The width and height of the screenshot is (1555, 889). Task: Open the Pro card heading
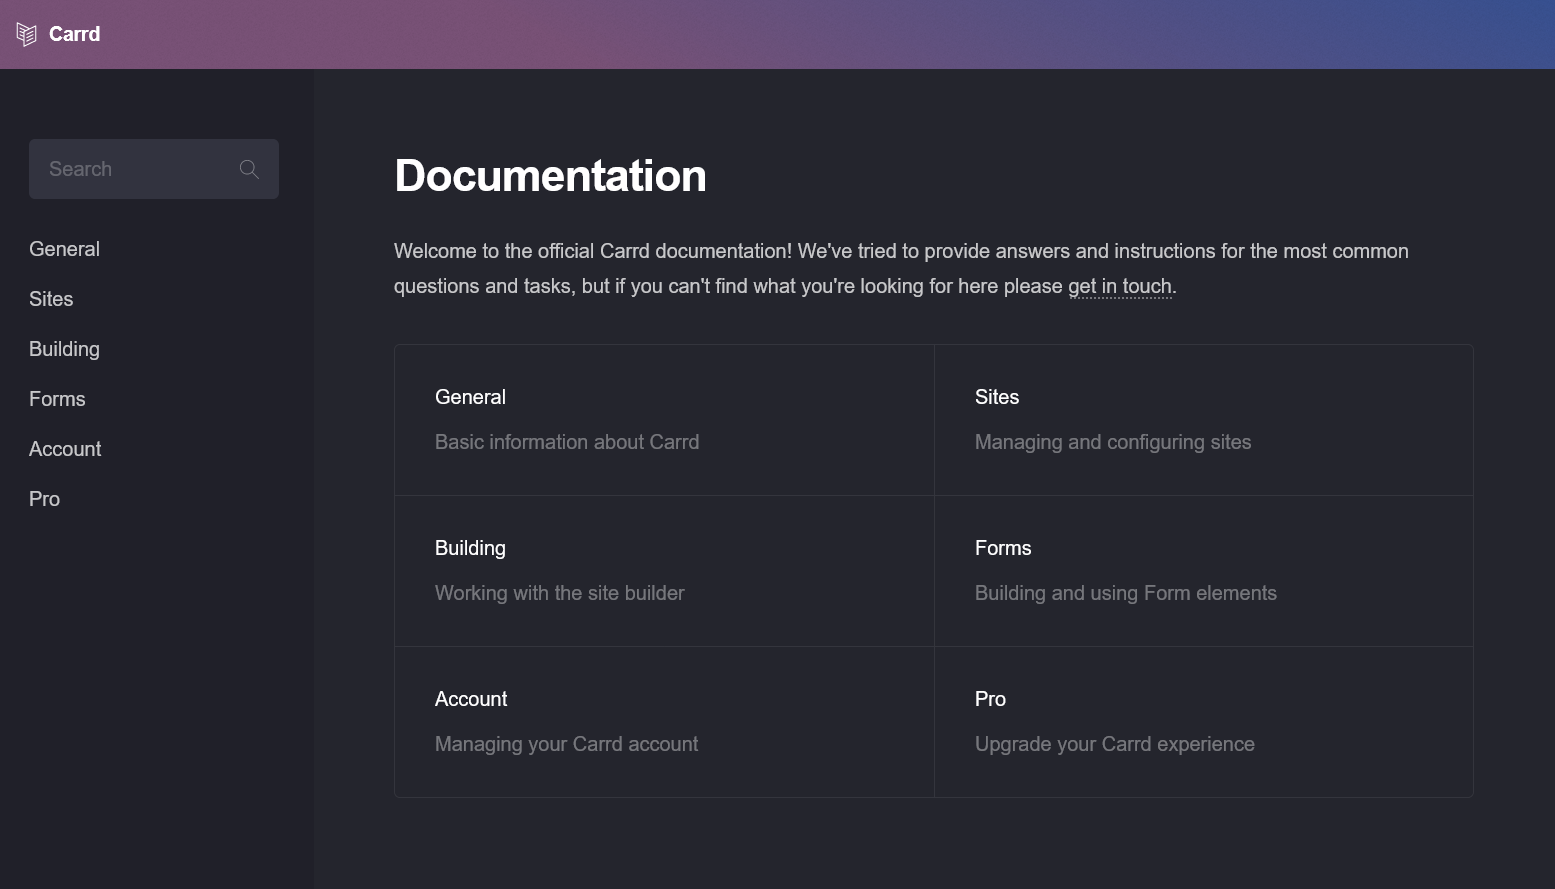990,699
